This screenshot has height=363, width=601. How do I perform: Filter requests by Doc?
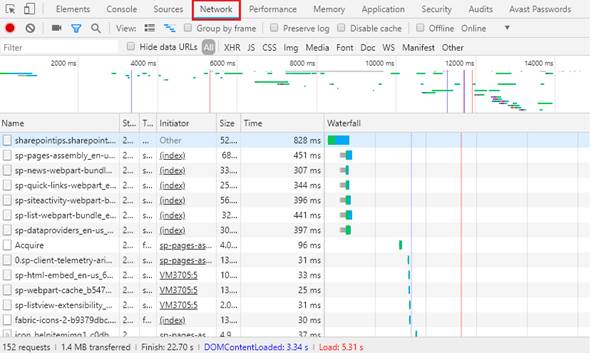(368, 48)
